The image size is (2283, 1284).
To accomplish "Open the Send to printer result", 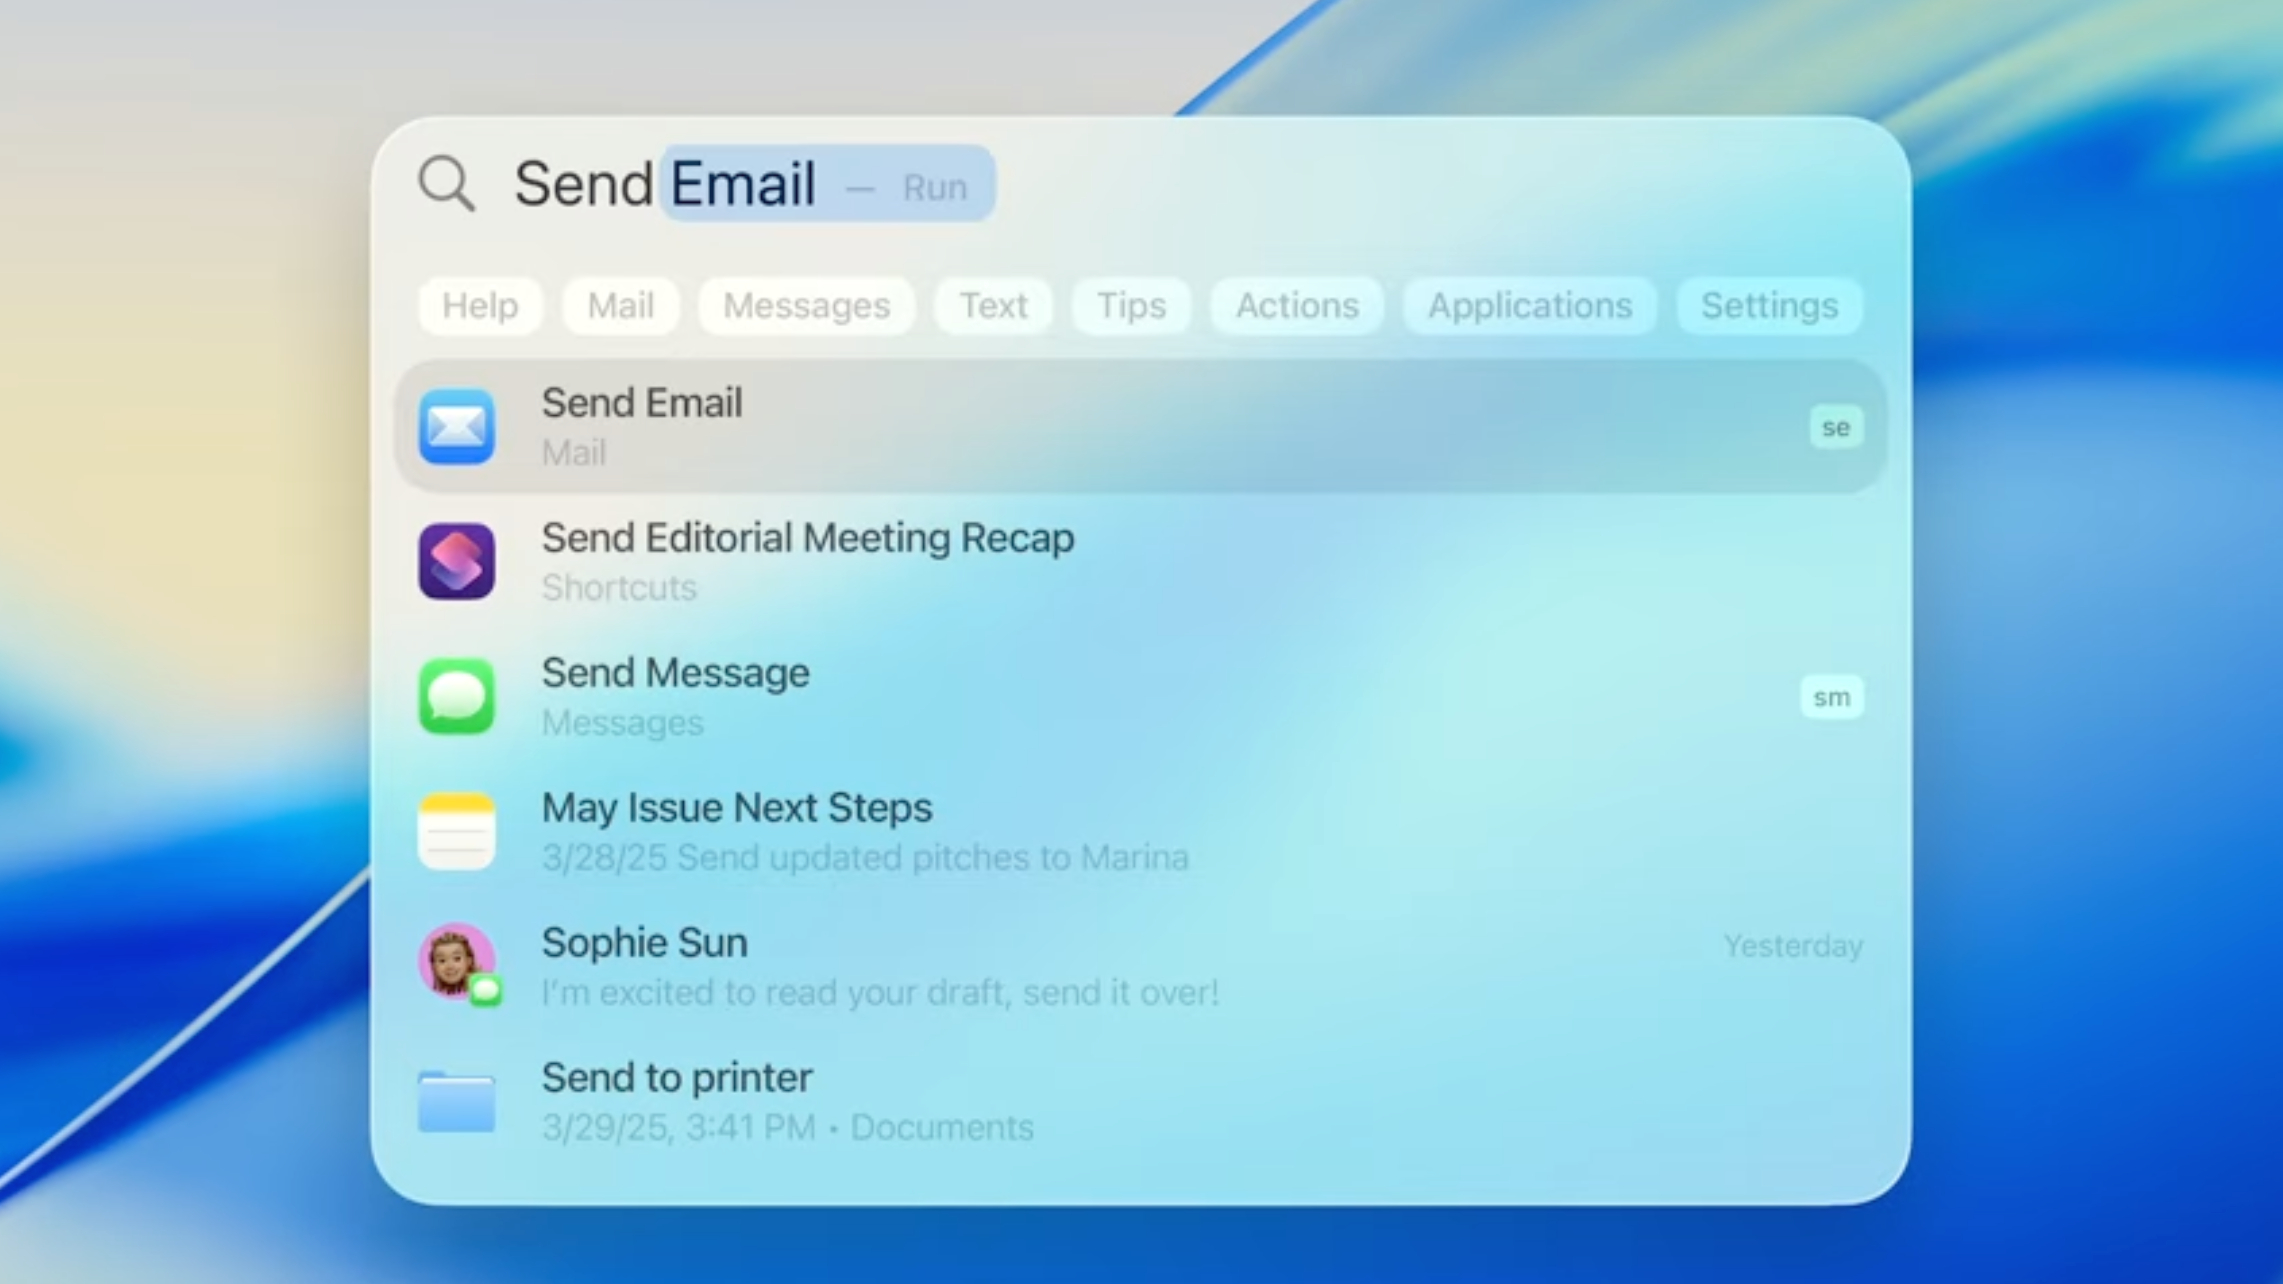I will (676, 1077).
